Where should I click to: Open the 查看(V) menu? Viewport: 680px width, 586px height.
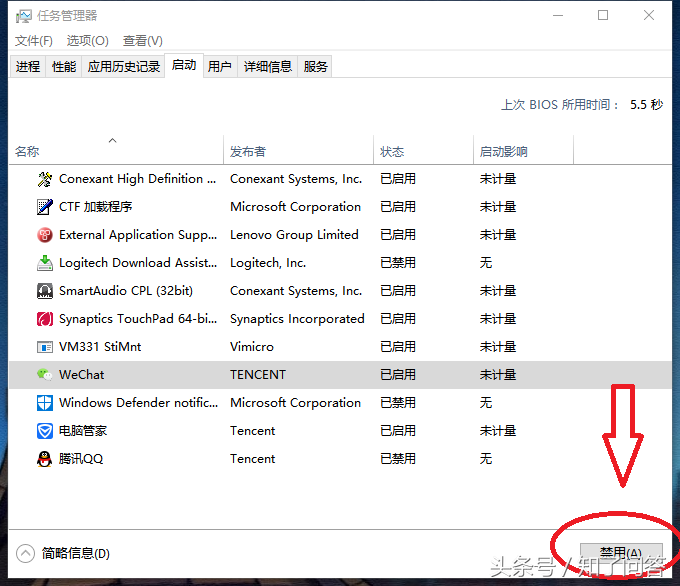coord(143,41)
